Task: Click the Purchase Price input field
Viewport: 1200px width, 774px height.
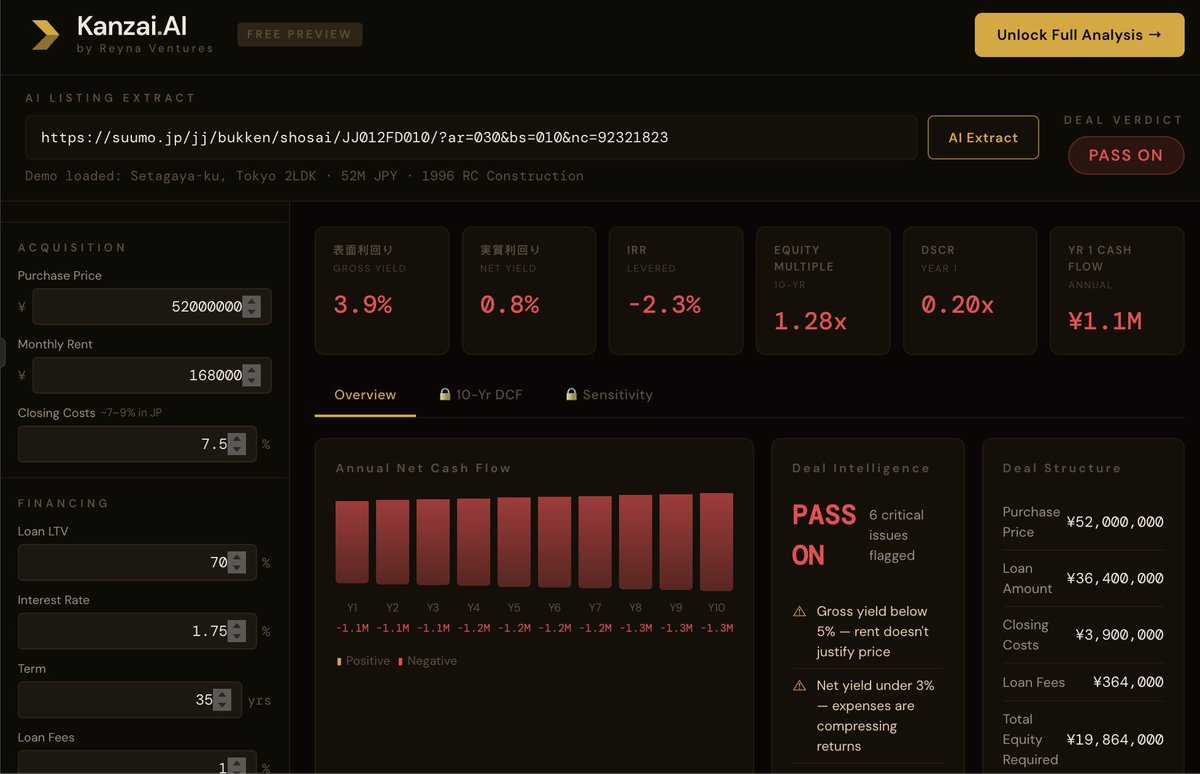Action: coord(152,307)
